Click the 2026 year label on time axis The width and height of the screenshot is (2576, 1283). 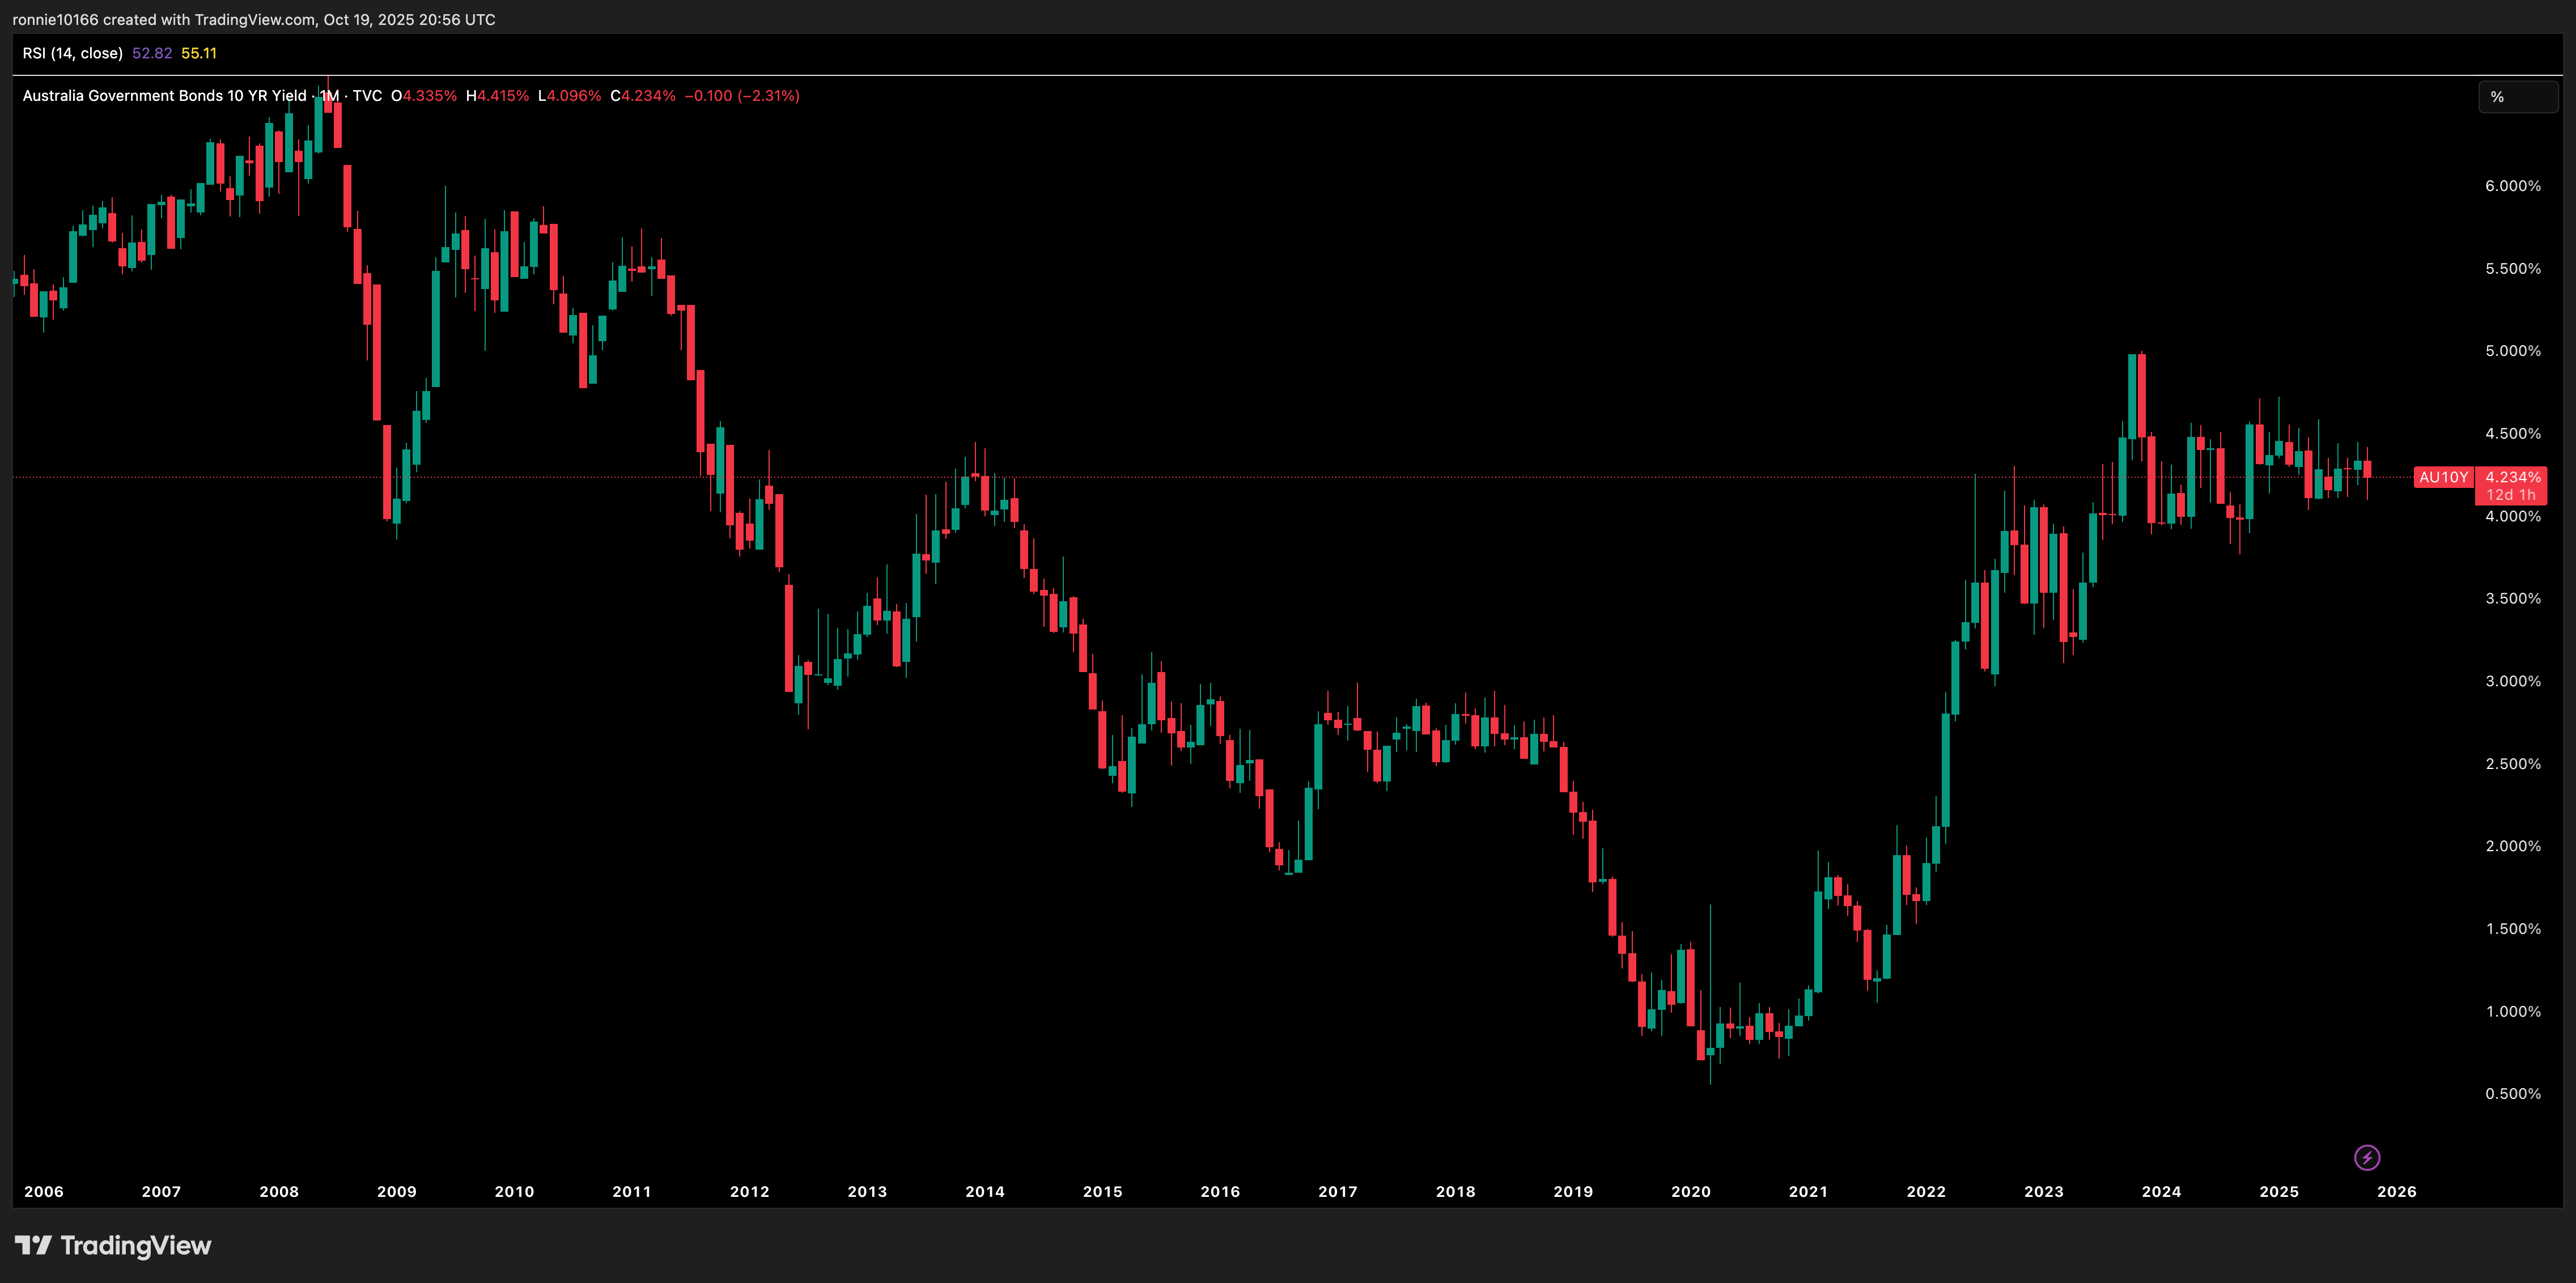2396,1191
